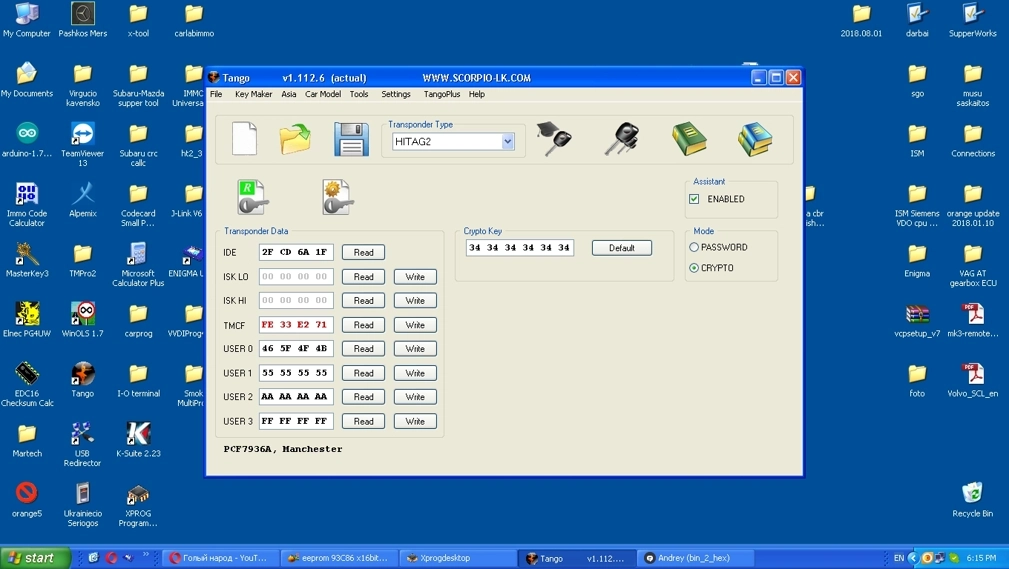Open the Tango desktop shortcut
Viewport: 1009px width, 569px height.
coord(82,380)
